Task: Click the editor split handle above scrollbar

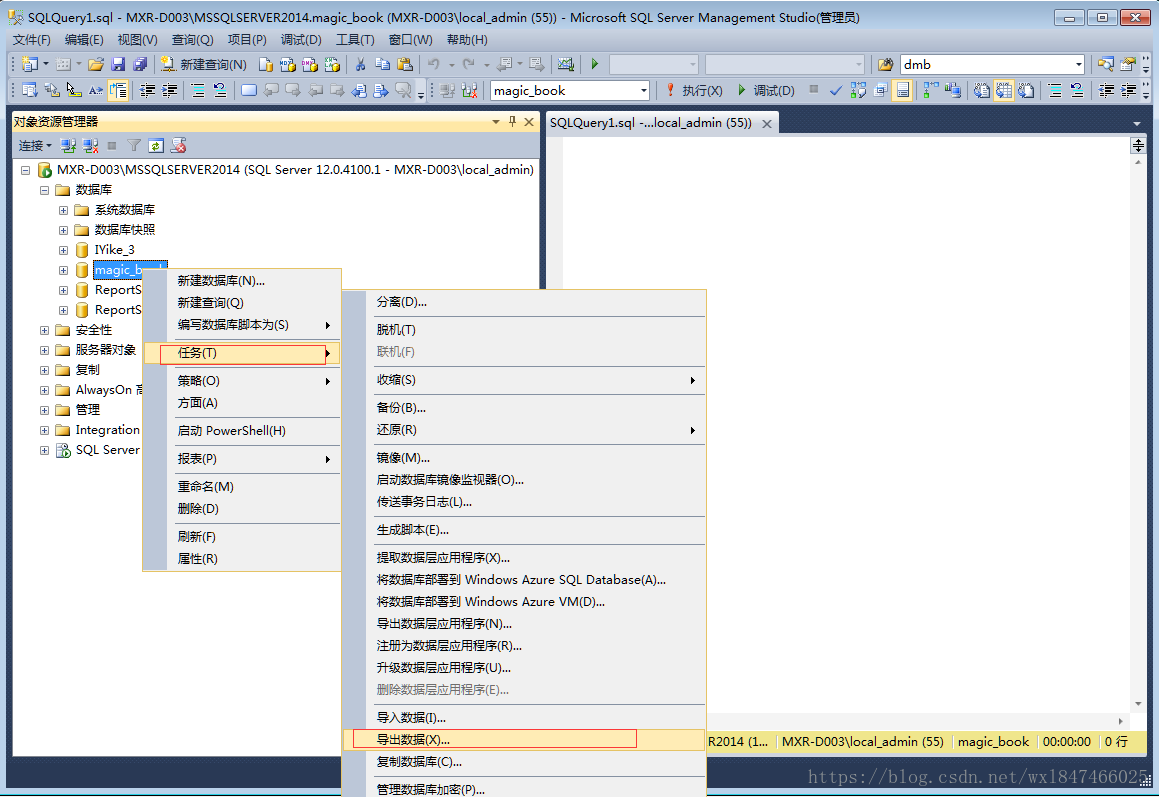Action: click(1138, 145)
